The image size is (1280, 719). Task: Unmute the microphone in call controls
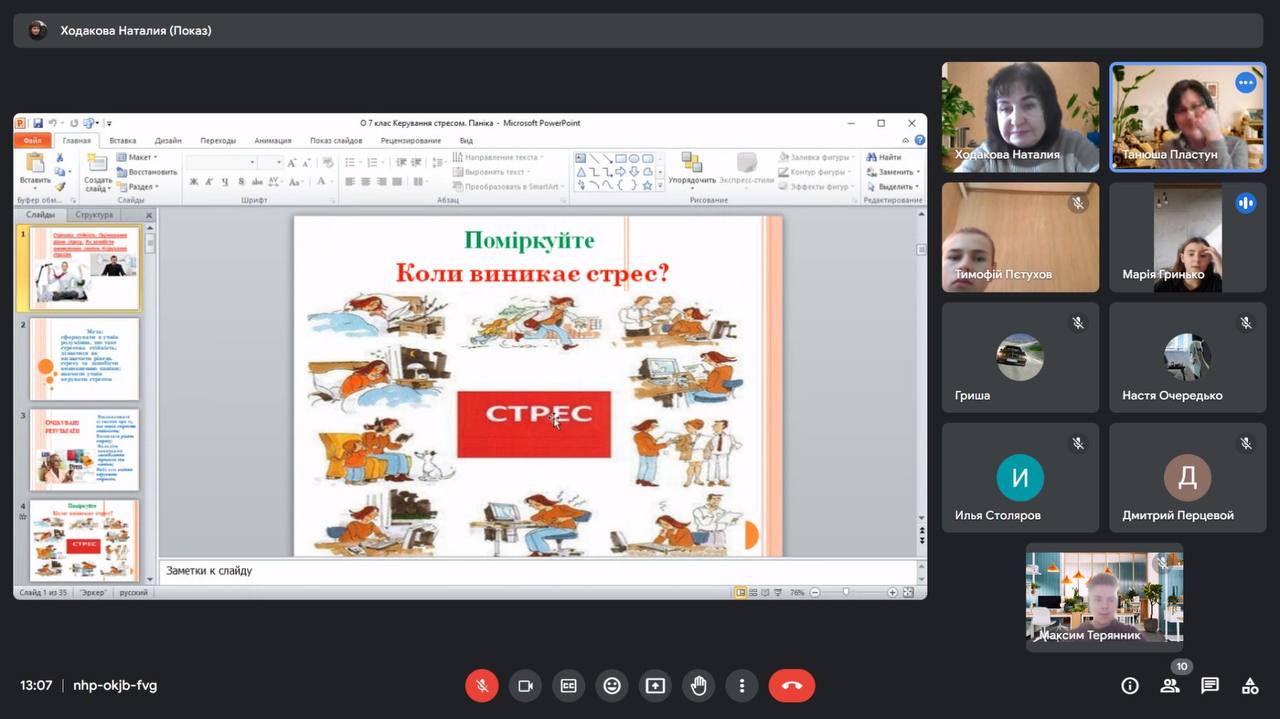point(481,686)
